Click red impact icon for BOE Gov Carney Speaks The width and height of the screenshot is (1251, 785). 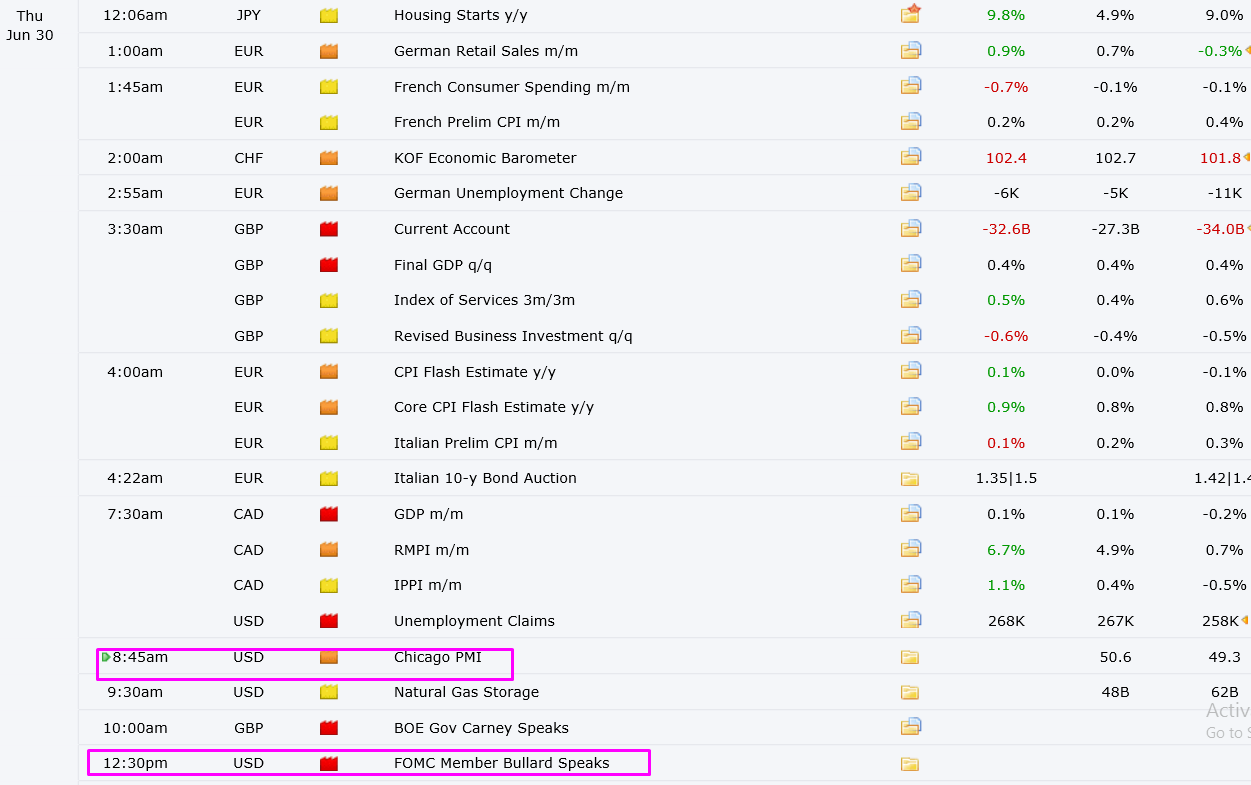329,728
